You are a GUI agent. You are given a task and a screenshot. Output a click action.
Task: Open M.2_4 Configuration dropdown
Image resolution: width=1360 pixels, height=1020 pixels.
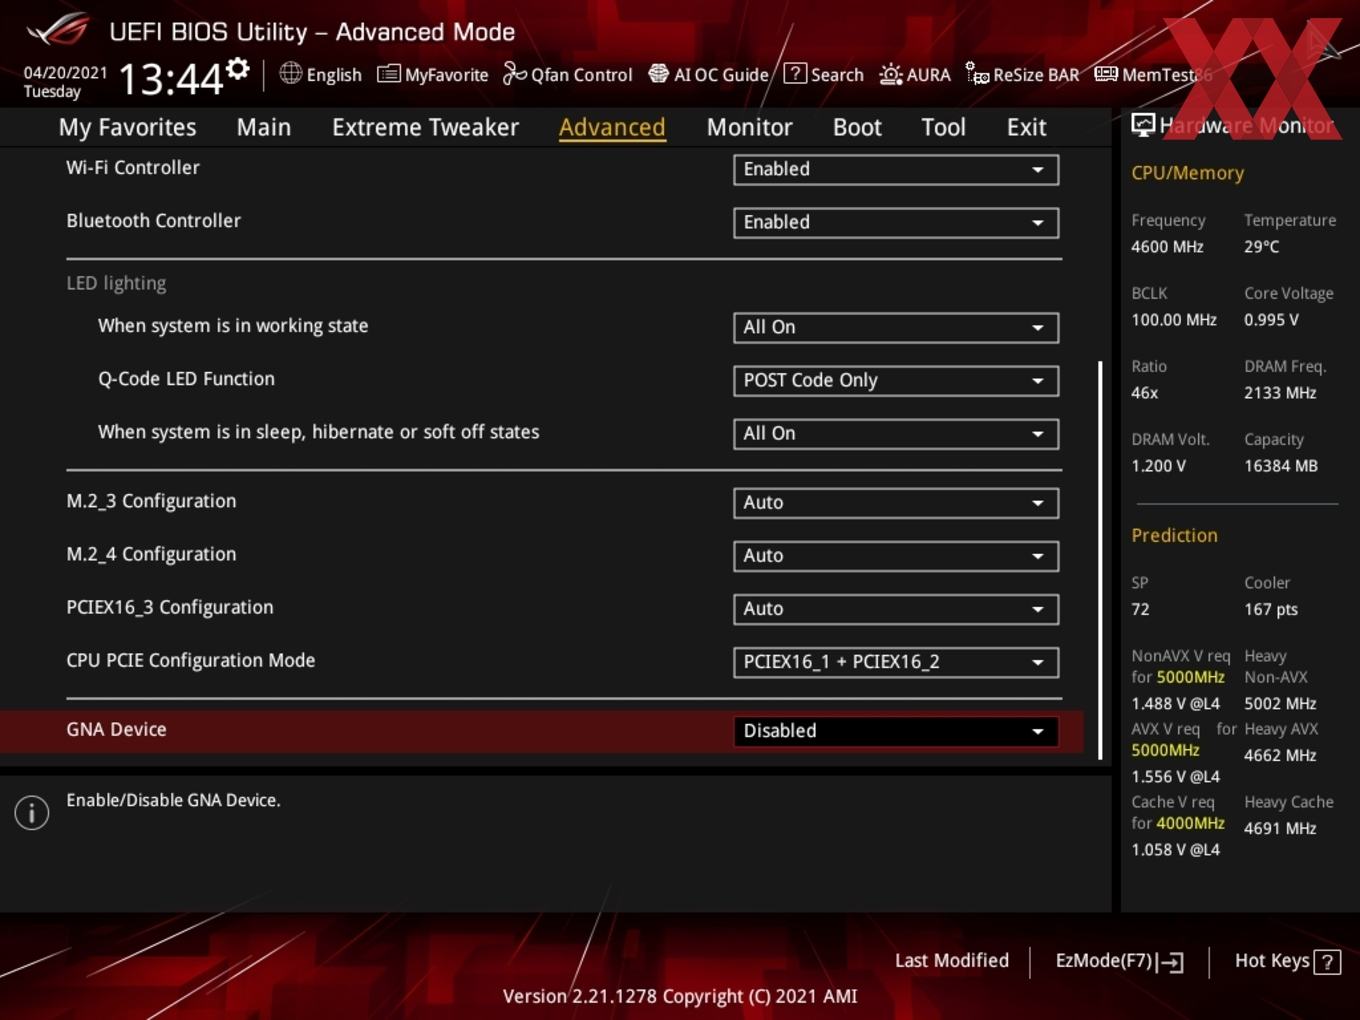(x=896, y=555)
